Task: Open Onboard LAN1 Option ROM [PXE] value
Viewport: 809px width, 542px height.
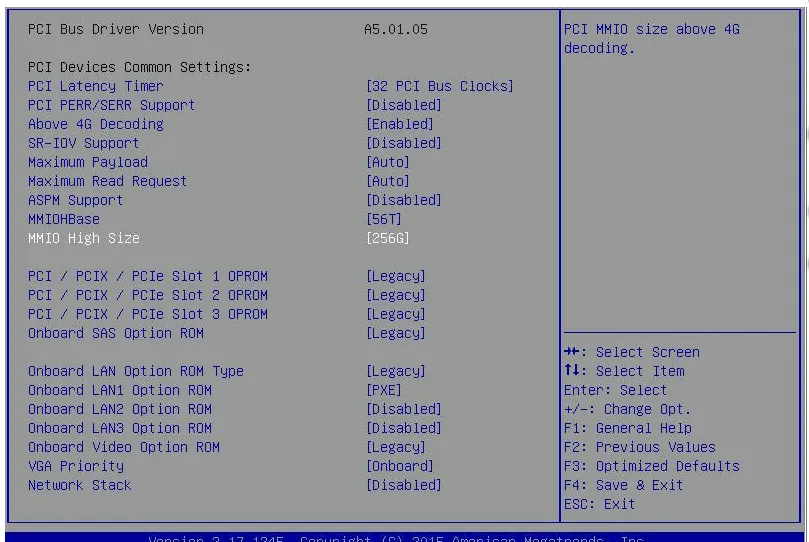Action: 384,390
